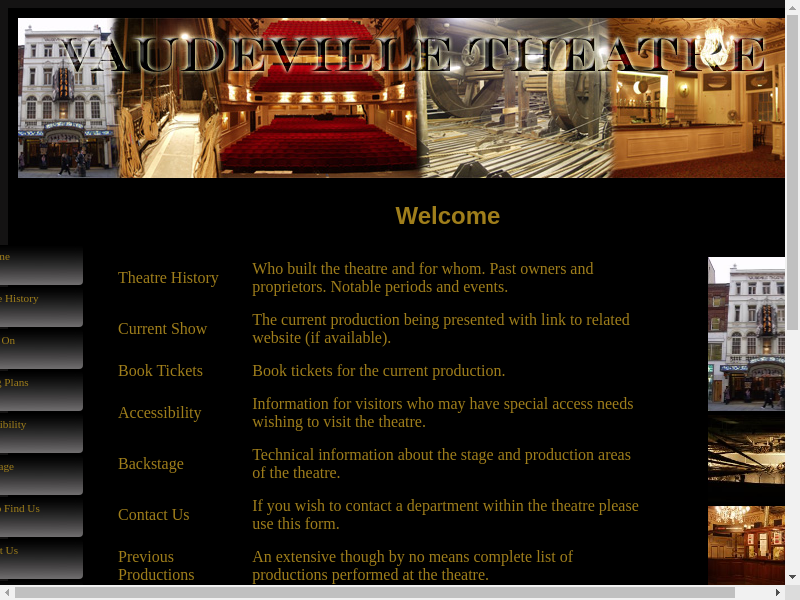
Task: Select the Home button in left sidebar
Action: click(40, 265)
